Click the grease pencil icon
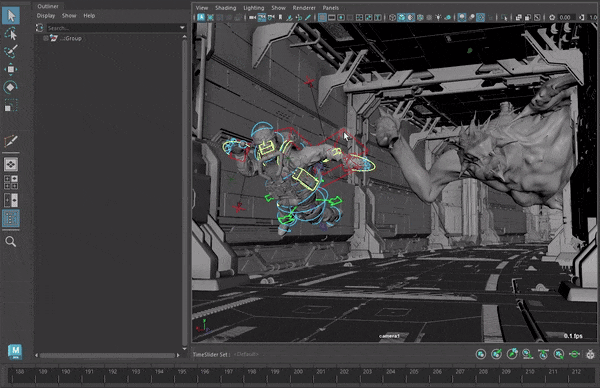 coord(308,17)
